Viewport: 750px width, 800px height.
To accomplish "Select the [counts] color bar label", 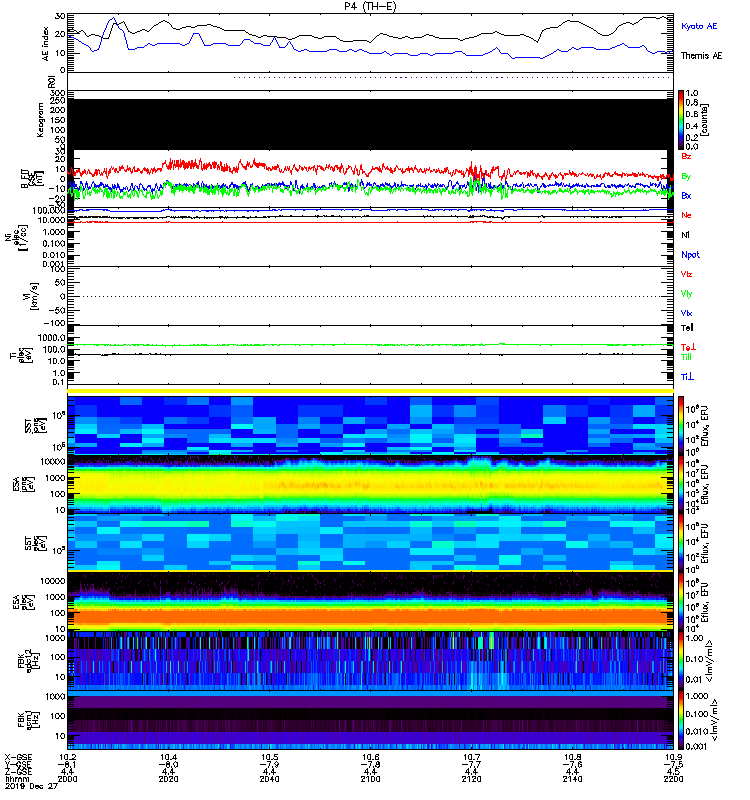I will pos(705,120).
